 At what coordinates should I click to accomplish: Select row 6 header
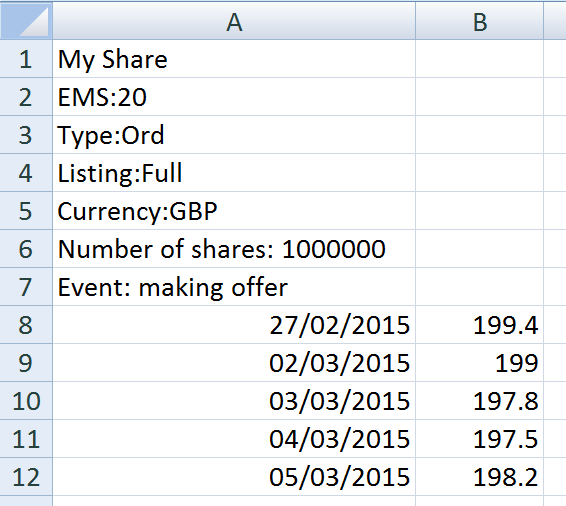click(x=26, y=249)
